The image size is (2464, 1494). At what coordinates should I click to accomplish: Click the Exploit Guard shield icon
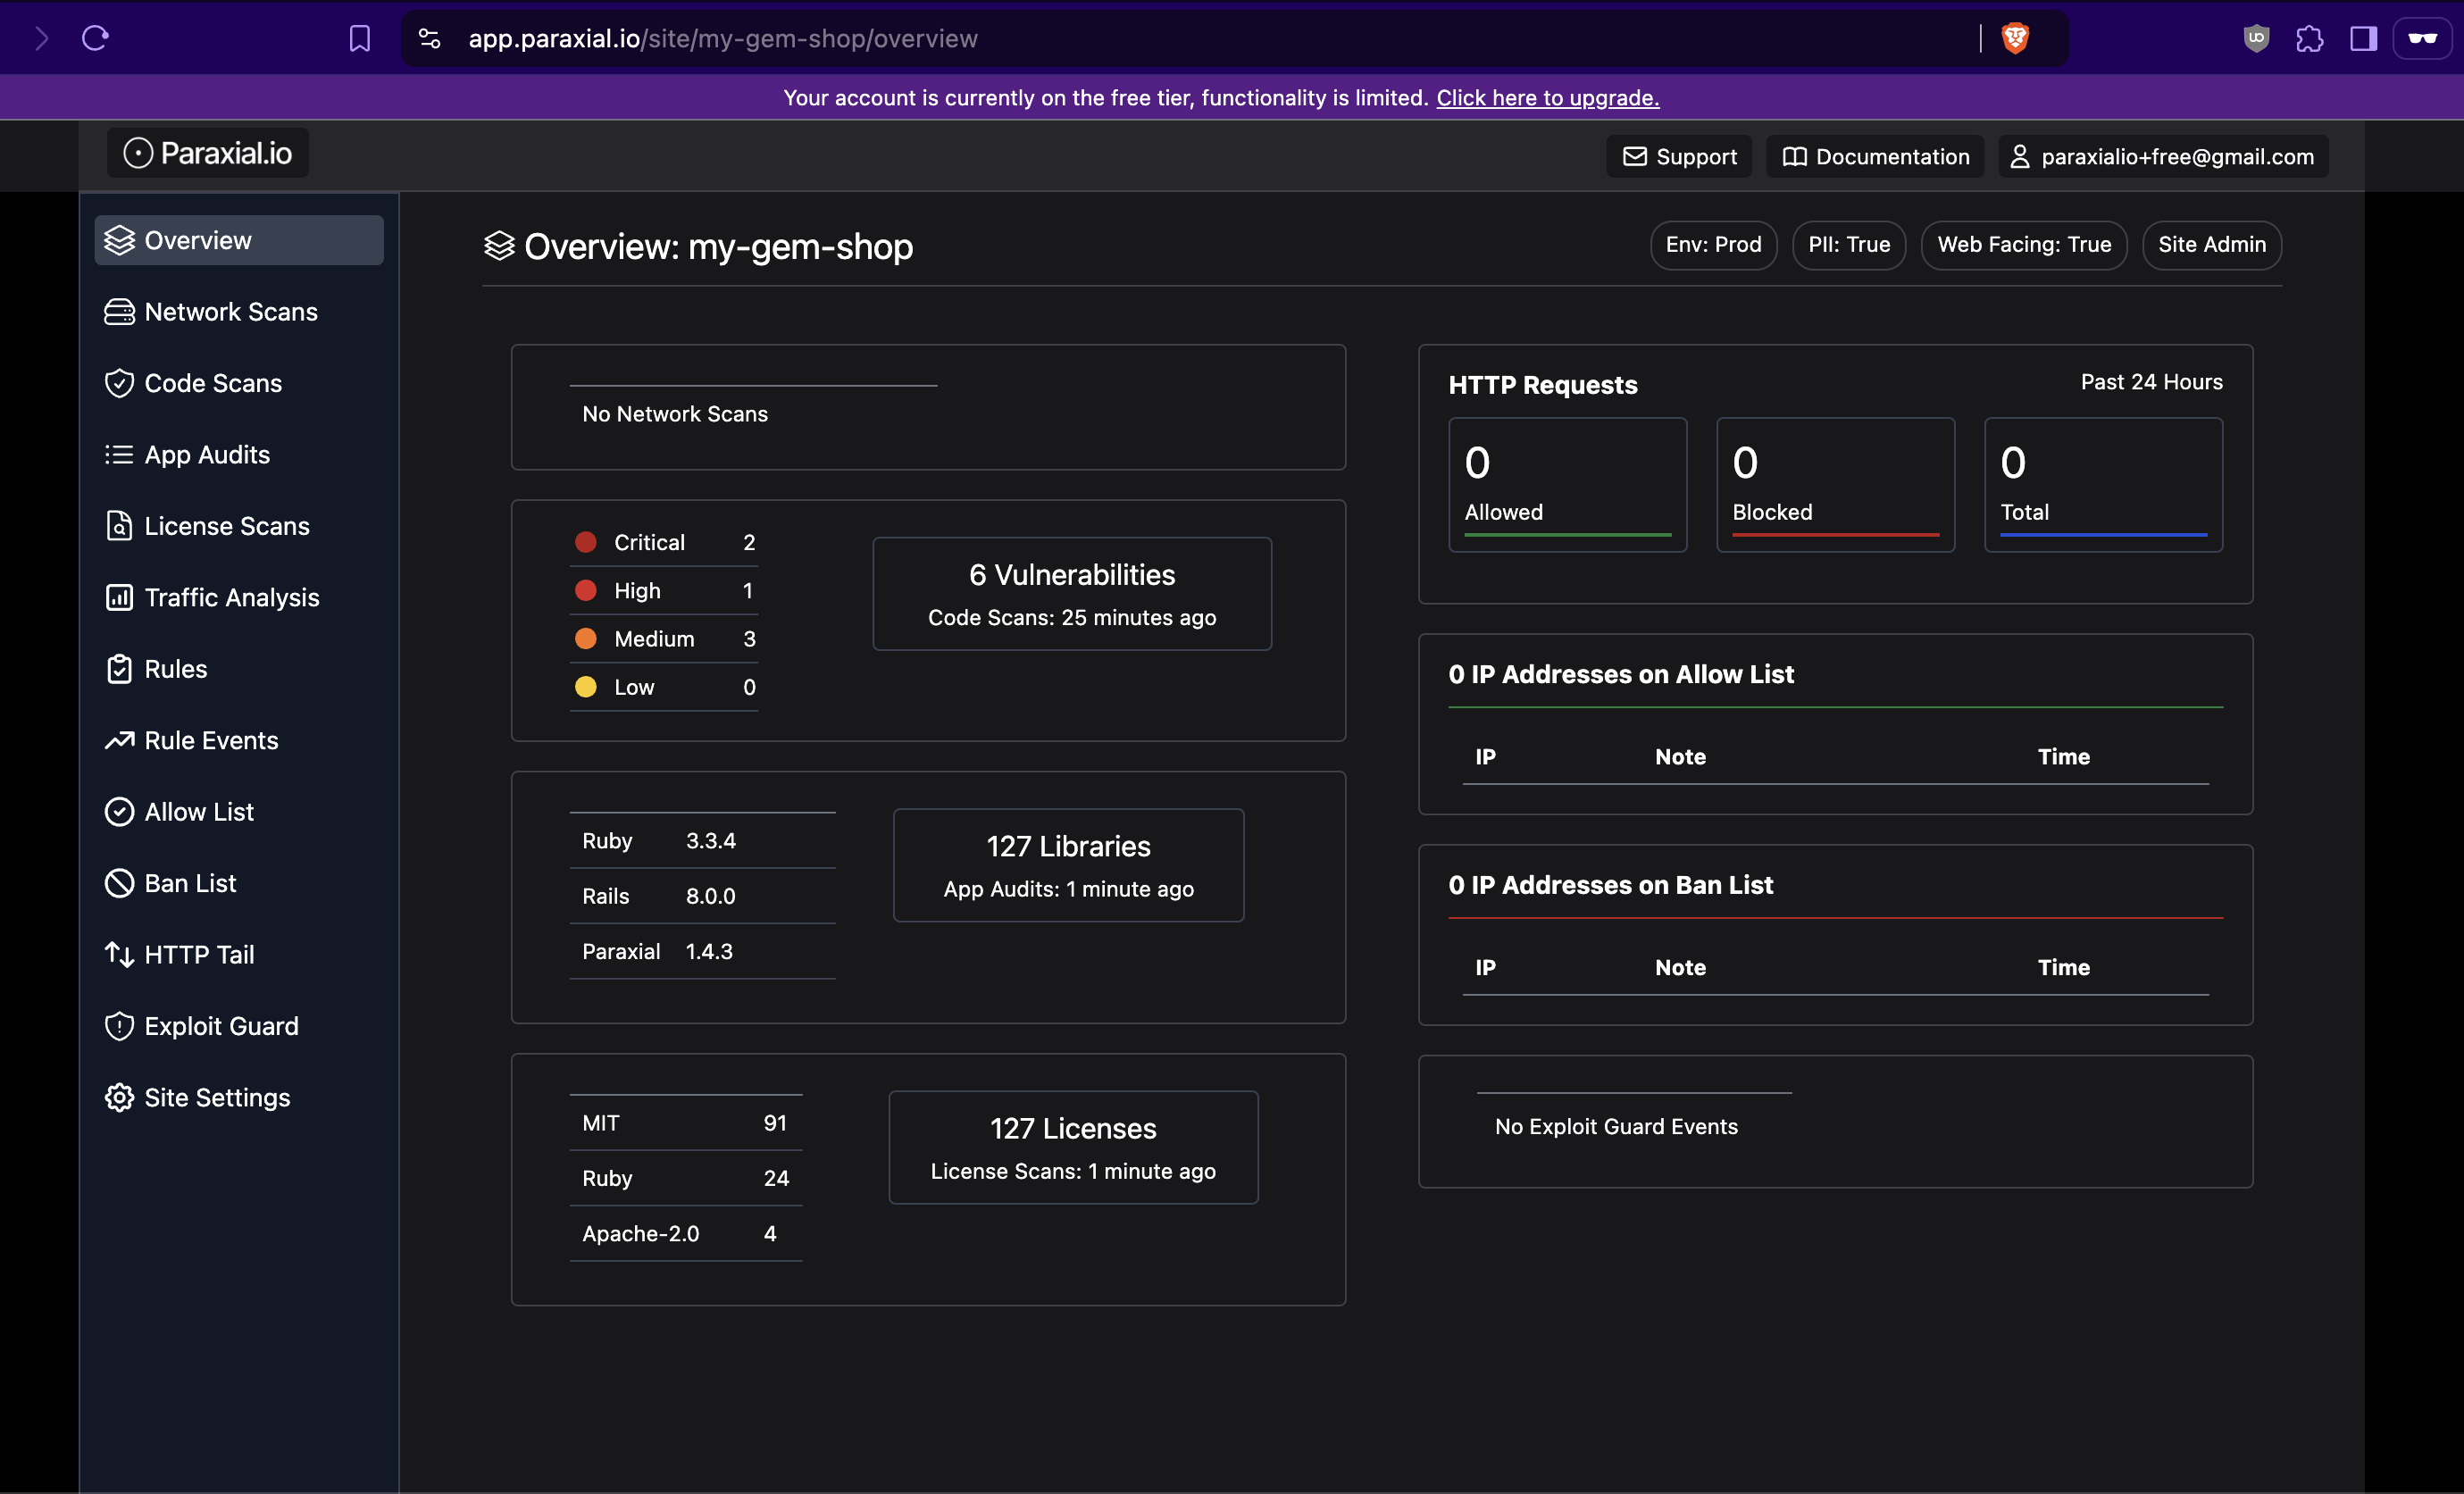(119, 1026)
